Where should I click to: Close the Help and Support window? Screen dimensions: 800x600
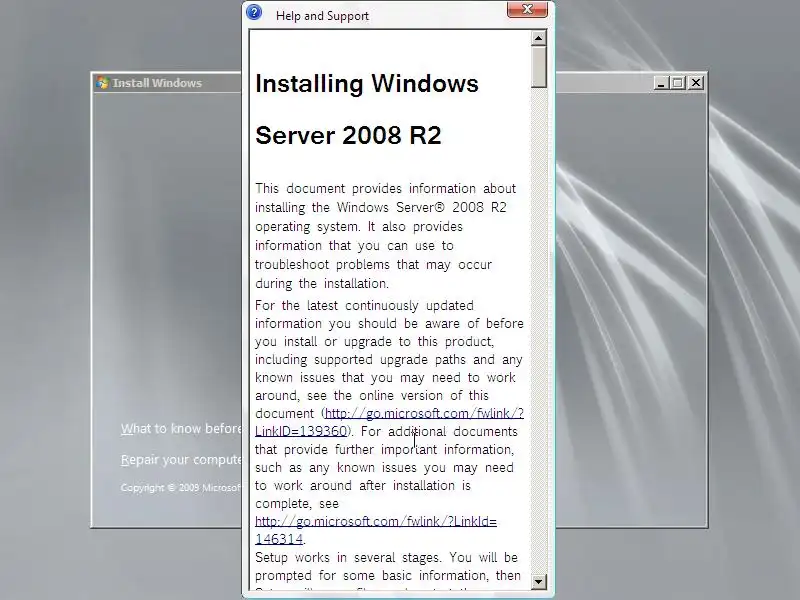(527, 10)
